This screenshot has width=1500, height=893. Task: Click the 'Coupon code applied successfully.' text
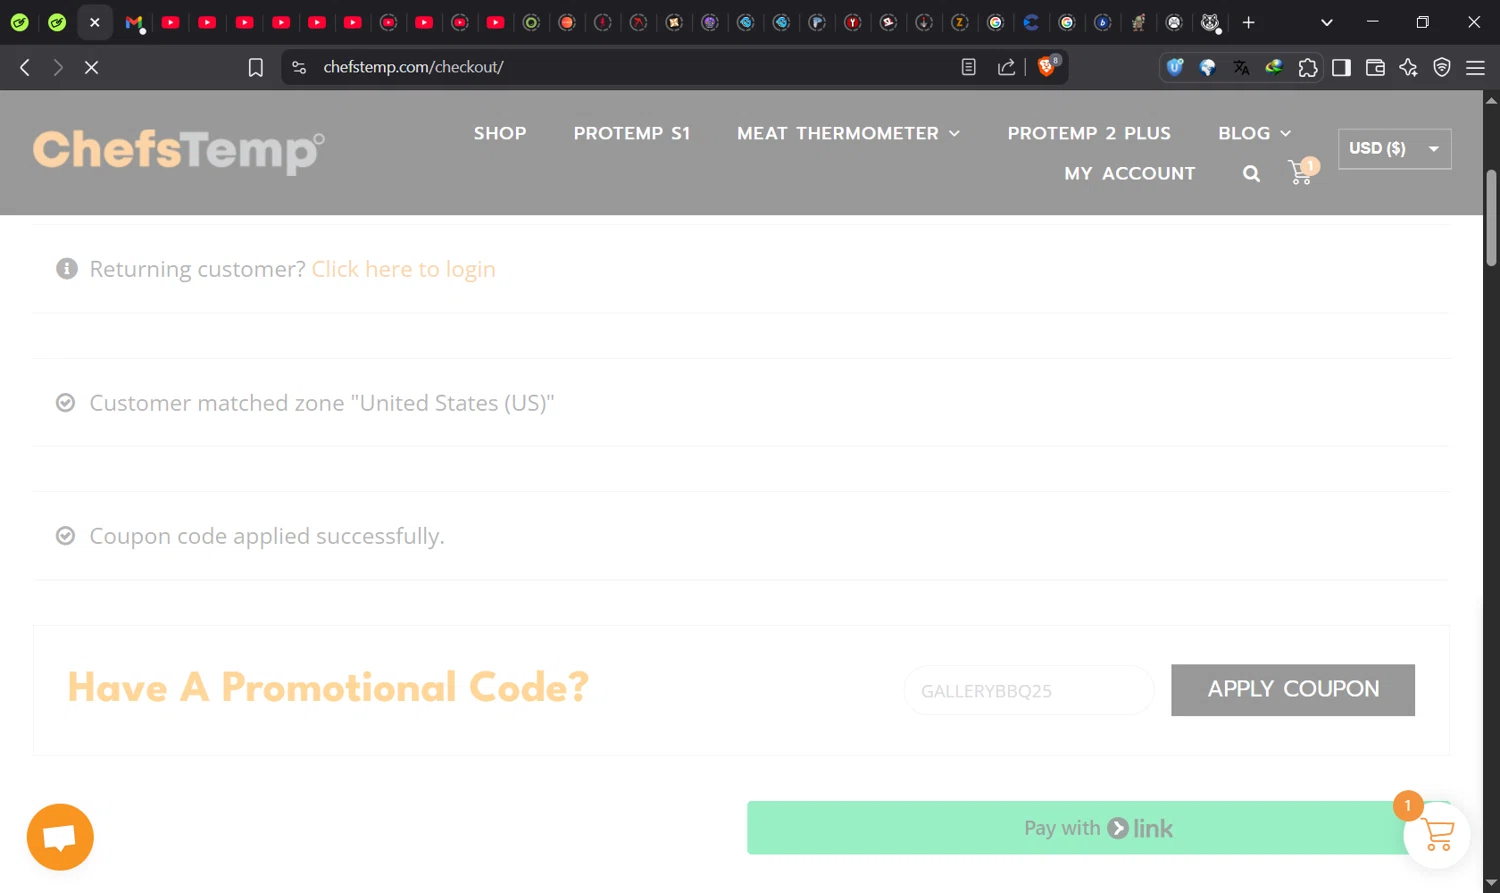click(267, 536)
